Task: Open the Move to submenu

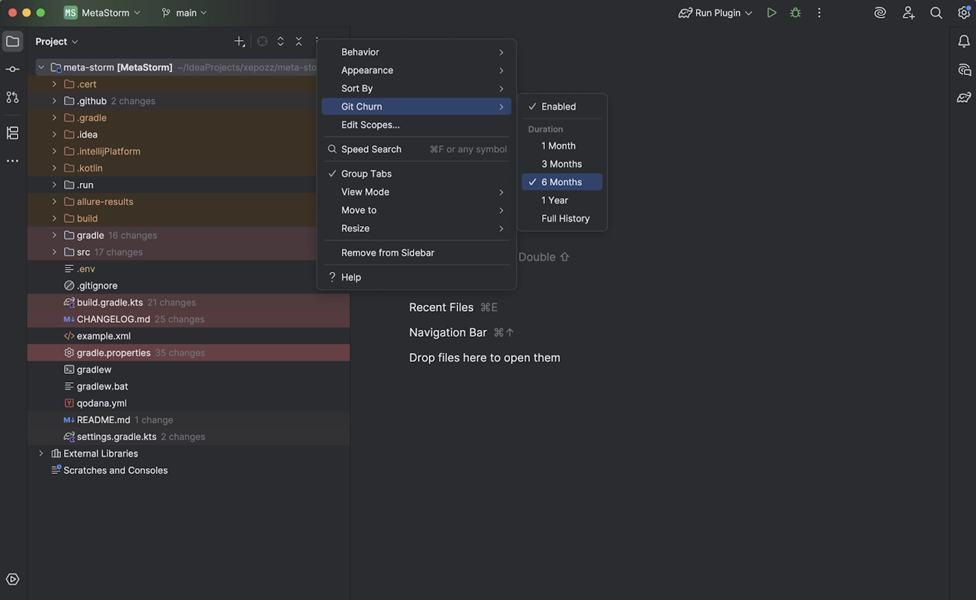Action: point(416,210)
